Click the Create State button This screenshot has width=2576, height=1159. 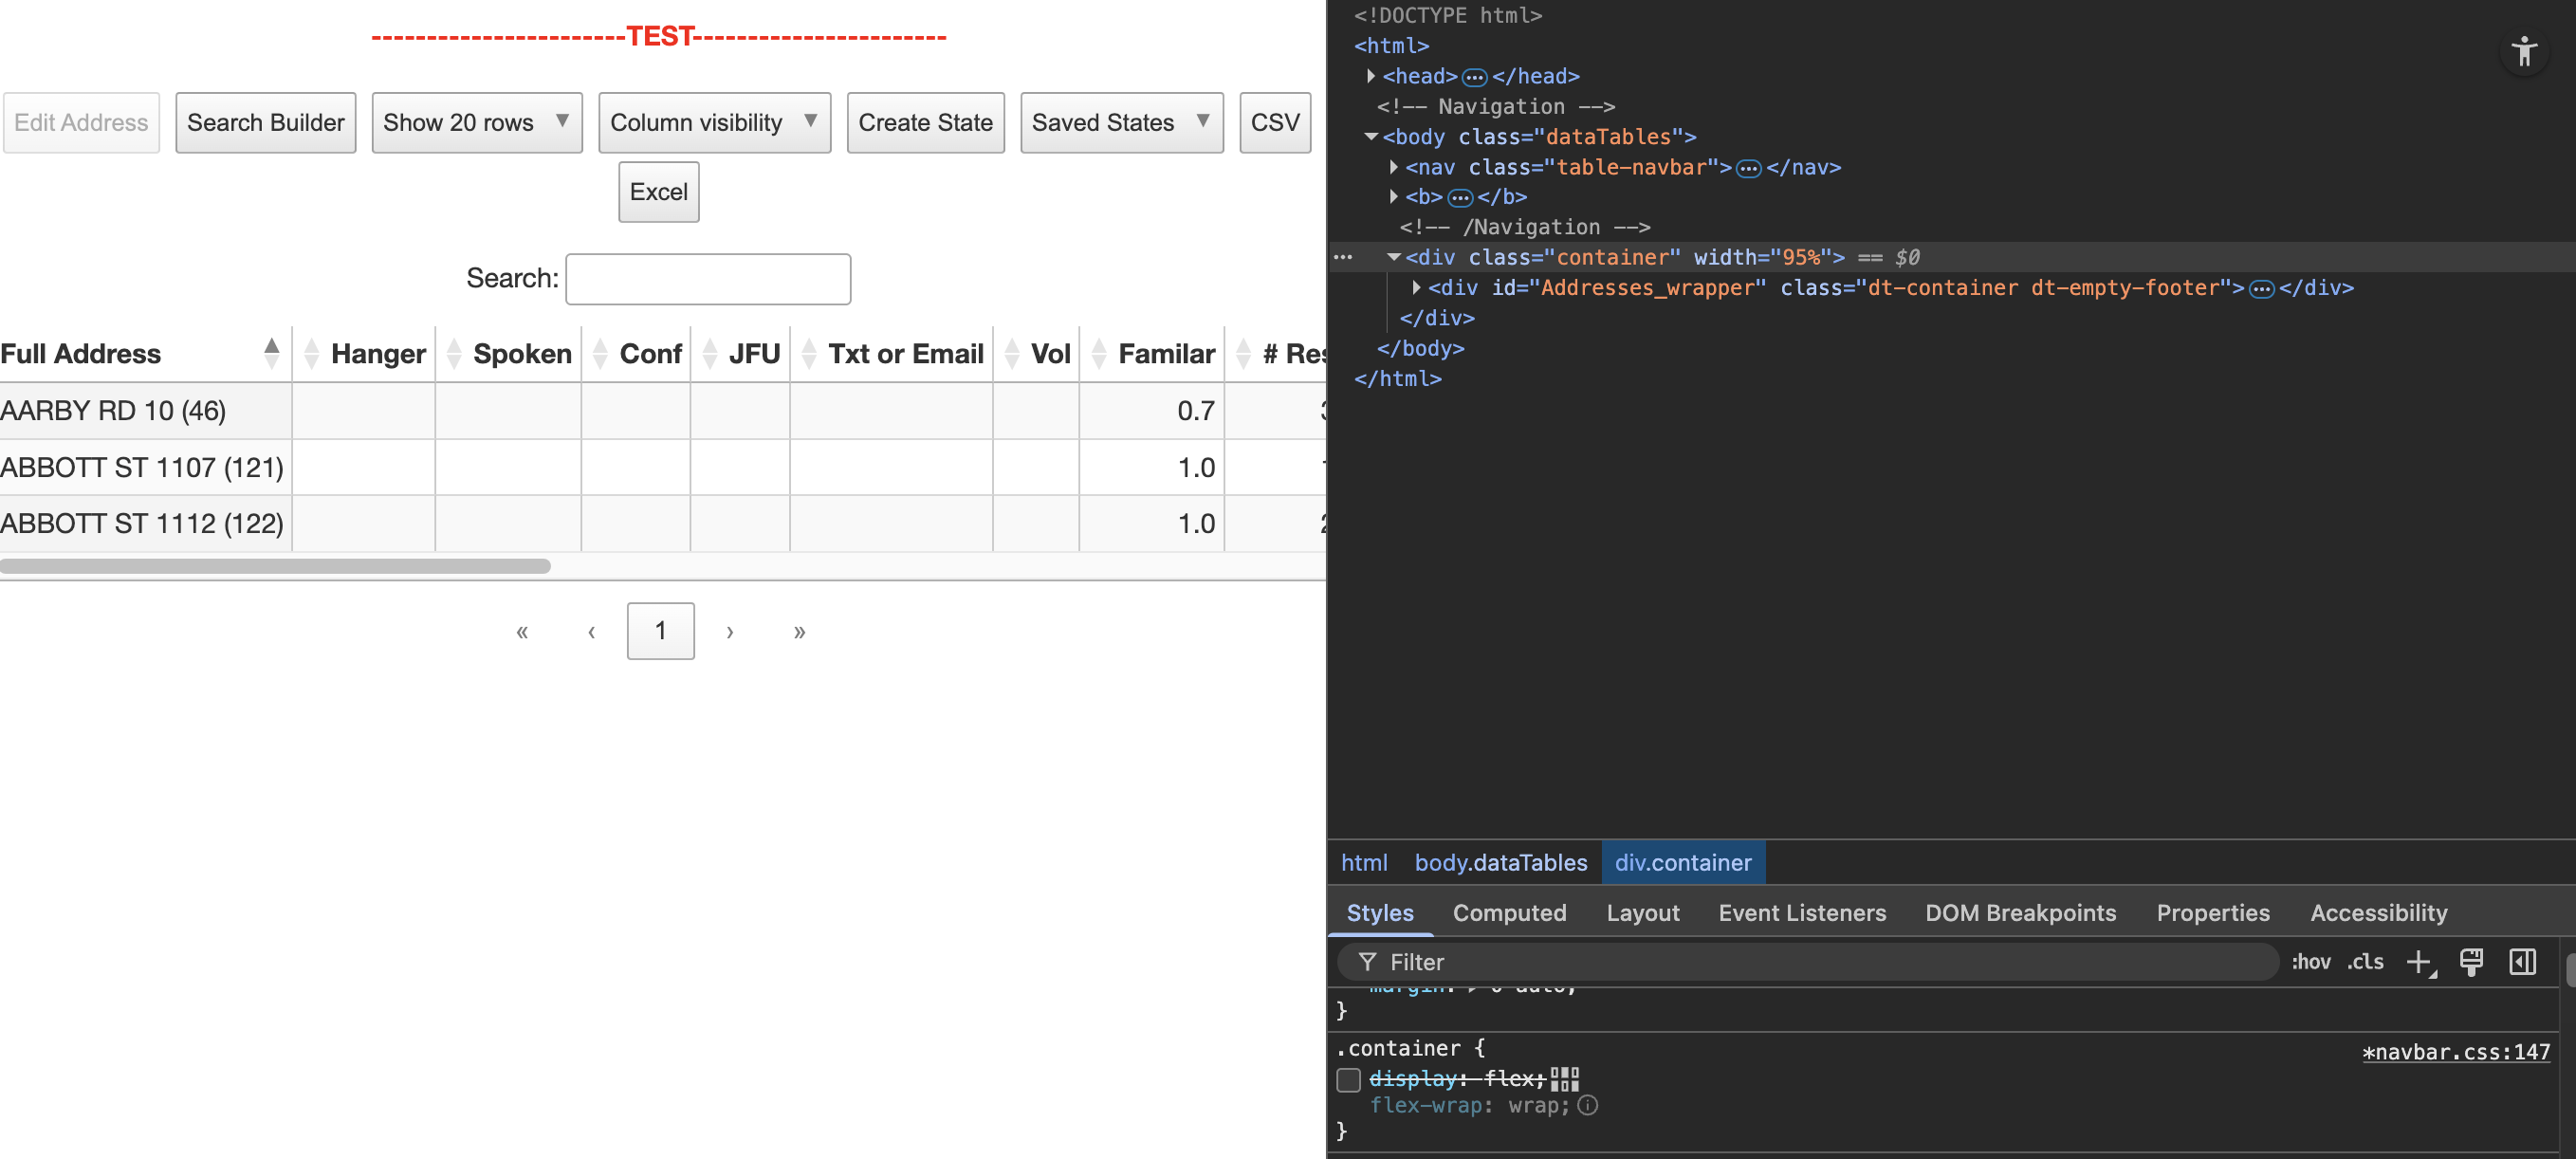[925, 123]
